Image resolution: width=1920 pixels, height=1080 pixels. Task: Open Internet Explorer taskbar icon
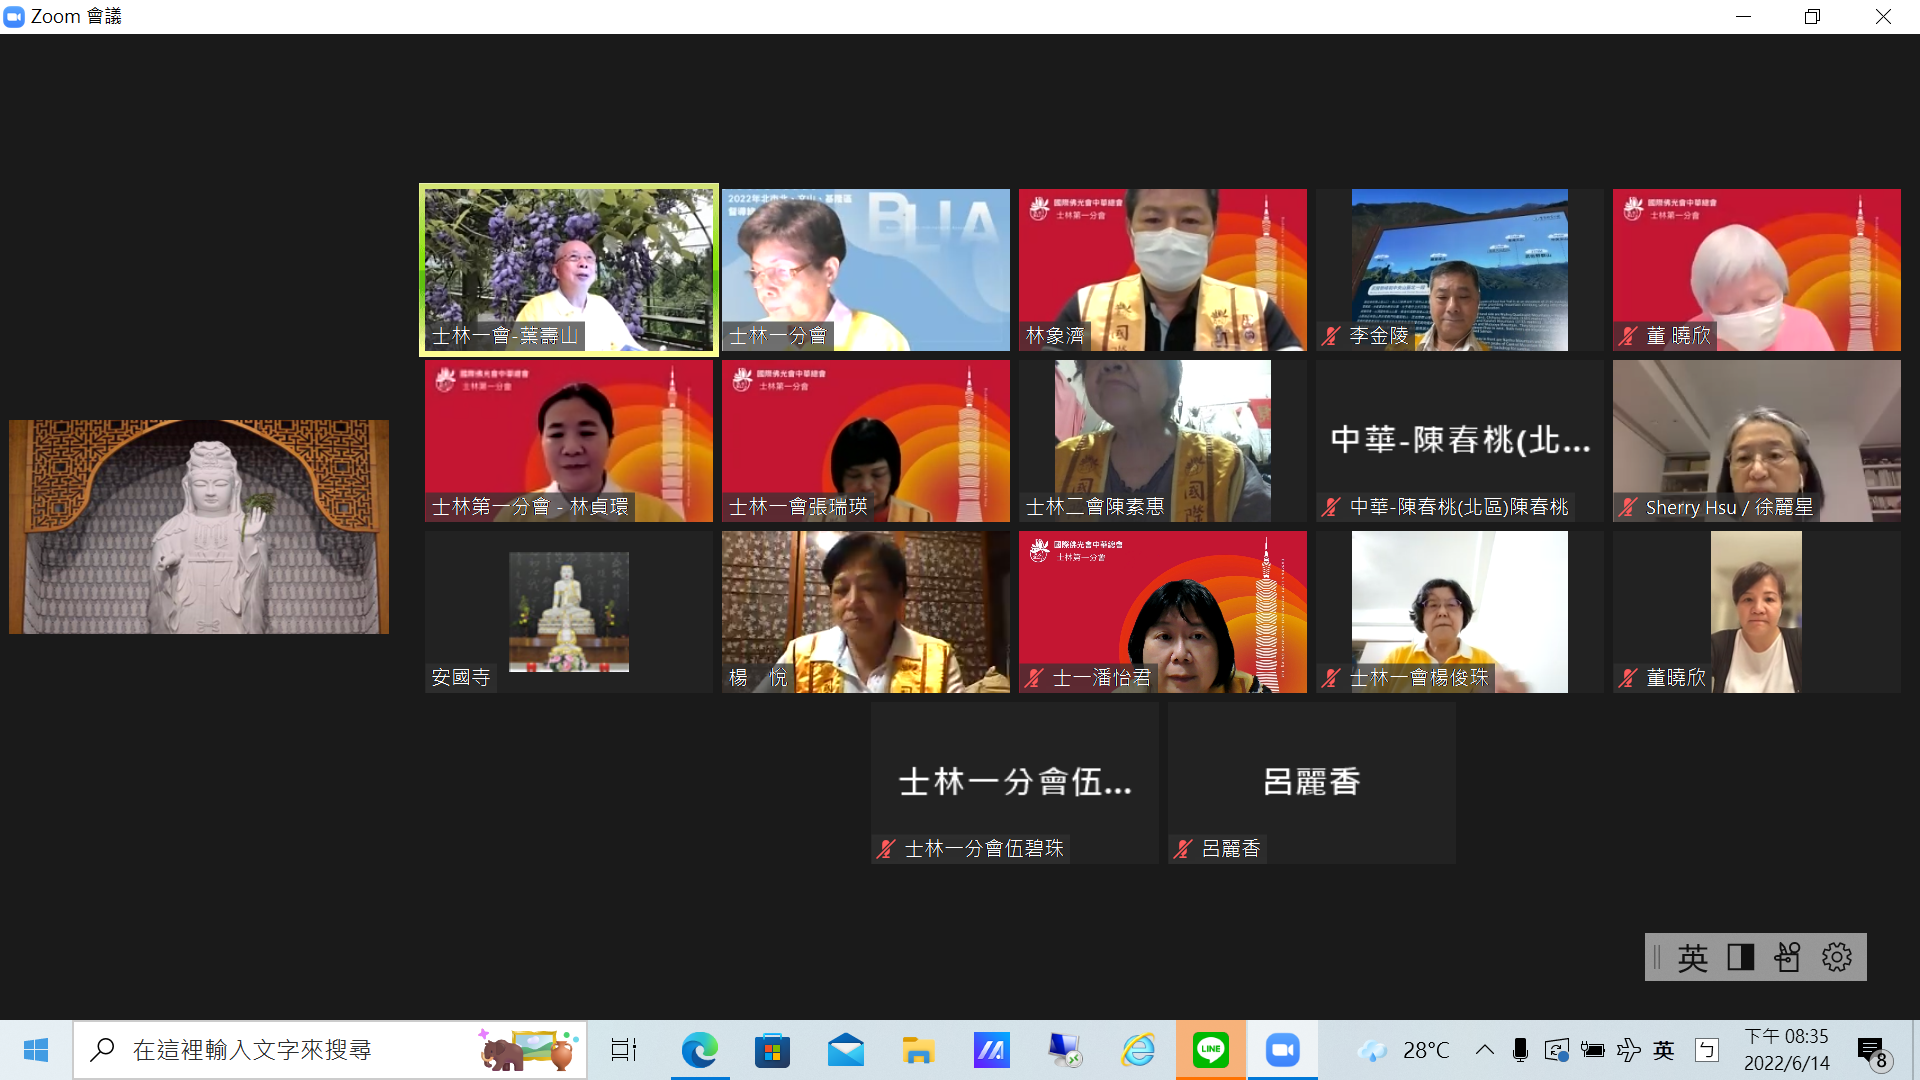(1137, 1050)
